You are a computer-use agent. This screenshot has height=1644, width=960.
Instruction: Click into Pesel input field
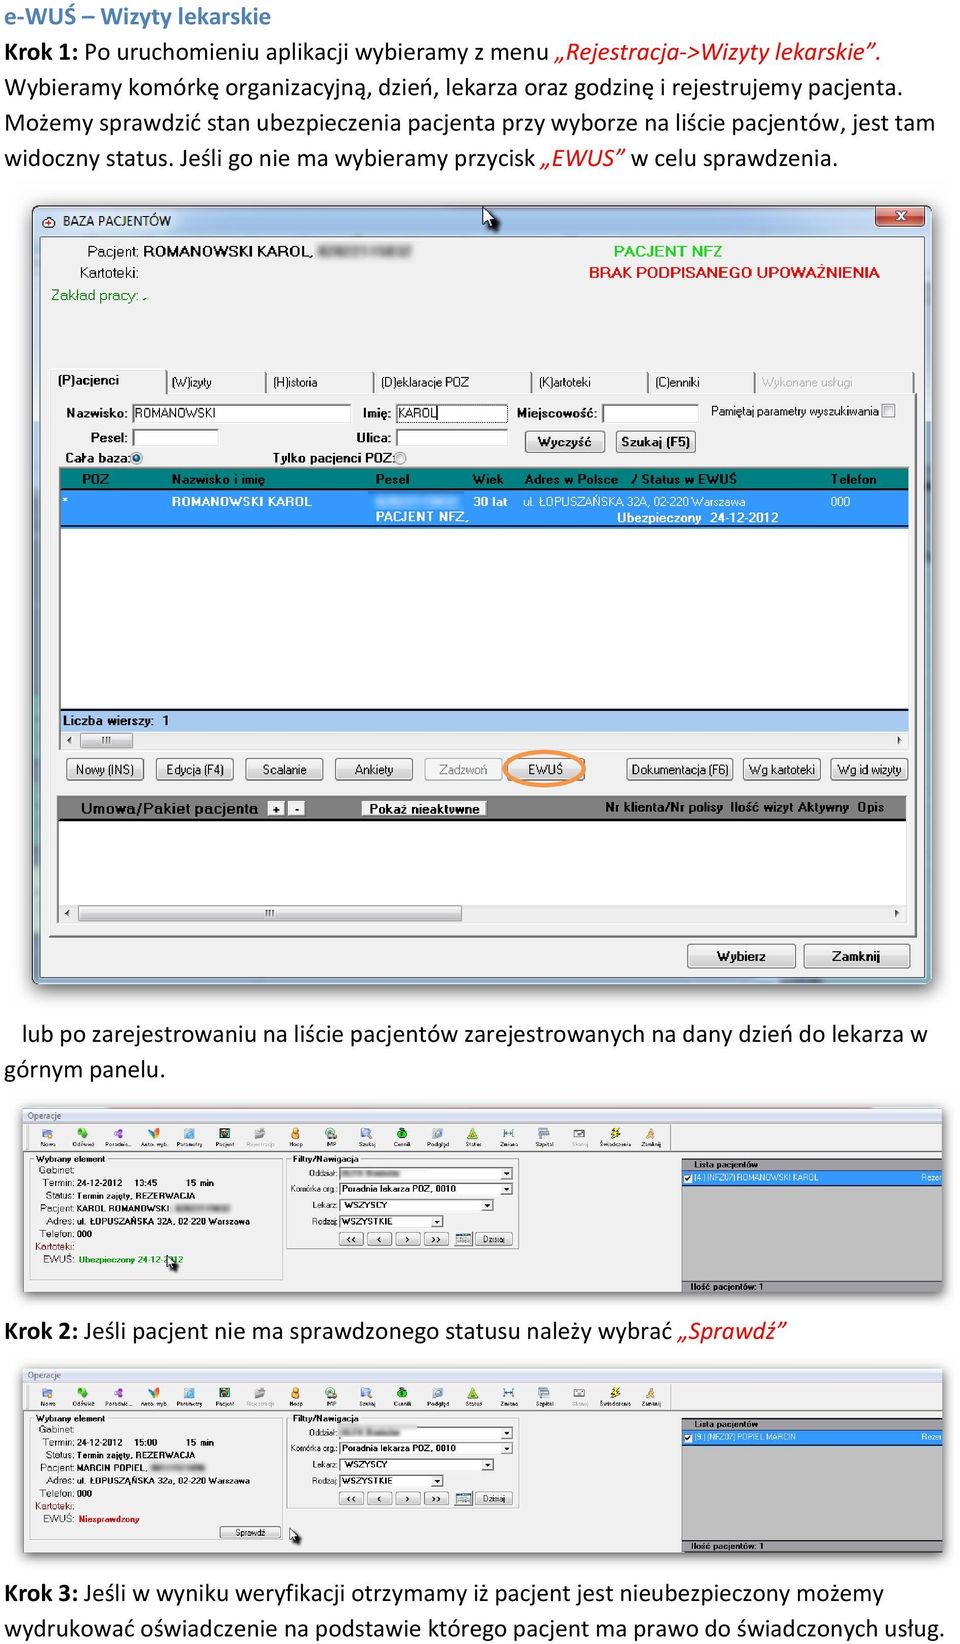tap(175, 437)
